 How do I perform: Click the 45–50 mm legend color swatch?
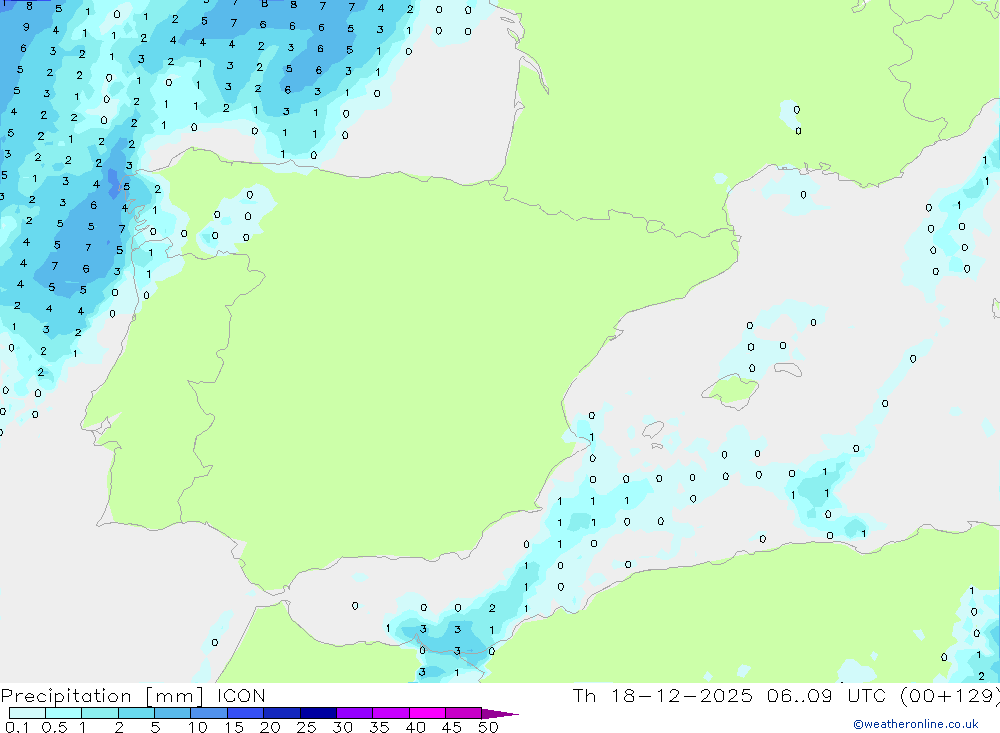pyautogui.click(x=464, y=713)
